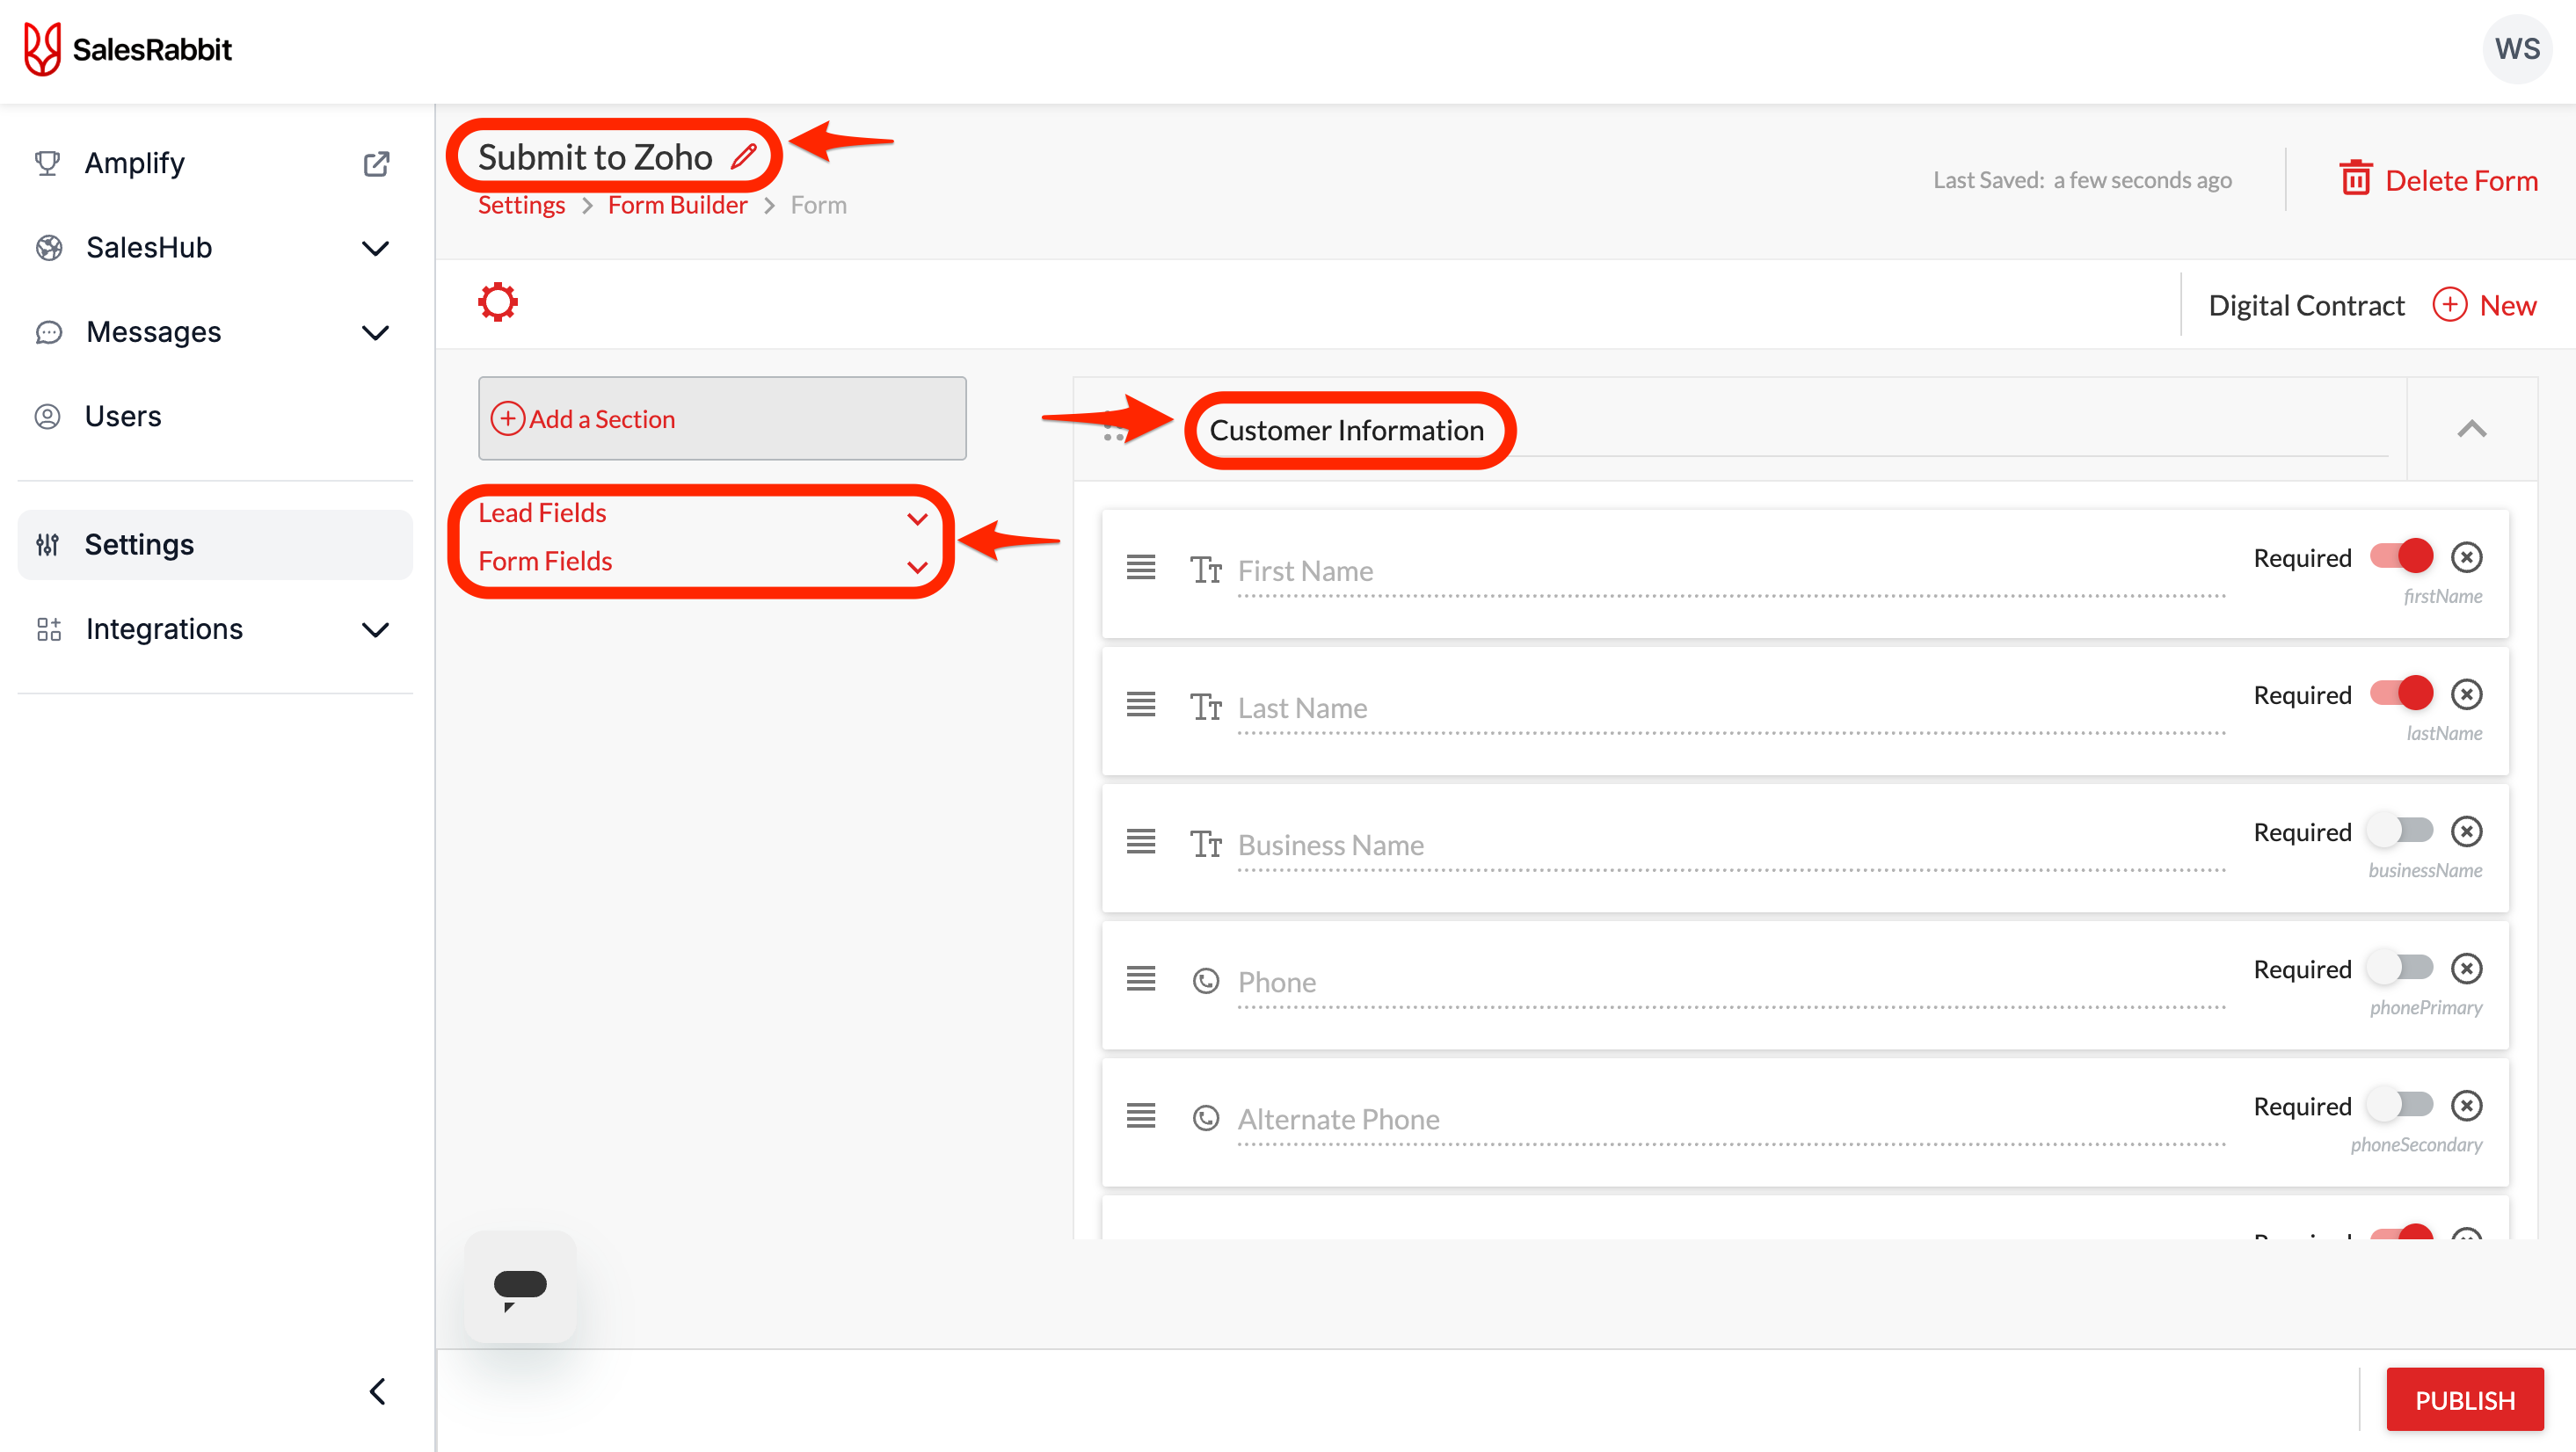Image resolution: width=2576 pixels, height=1452 pixels.
Task: Grab the Alternate Phone drag handle
Action: 1141,1115
